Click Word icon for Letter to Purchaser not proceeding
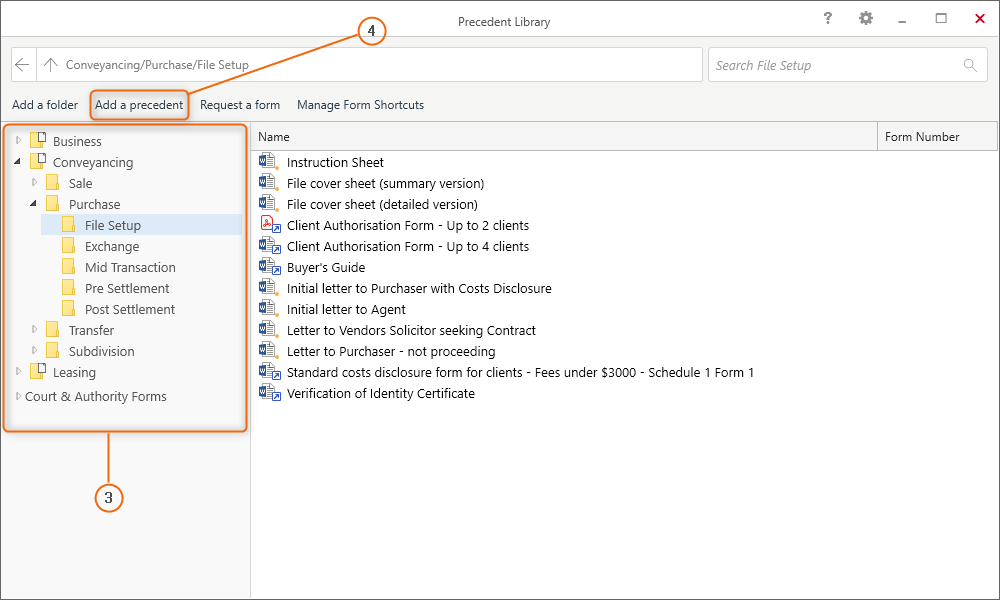 [268, 351]
